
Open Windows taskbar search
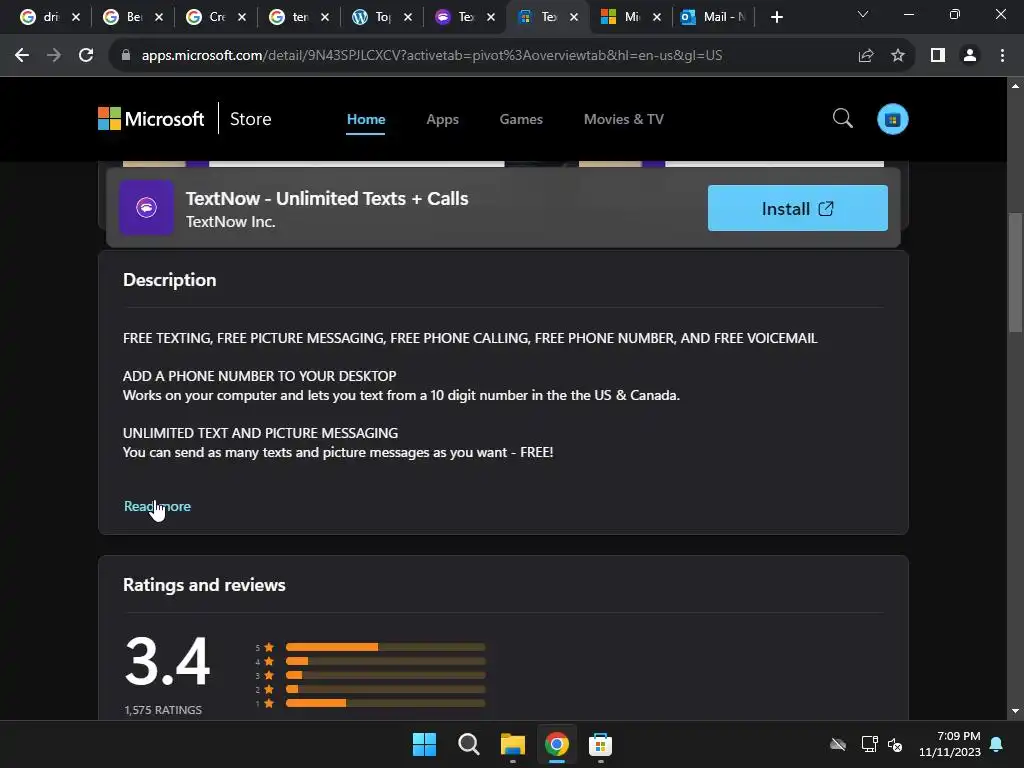click(x=468, y=744)
